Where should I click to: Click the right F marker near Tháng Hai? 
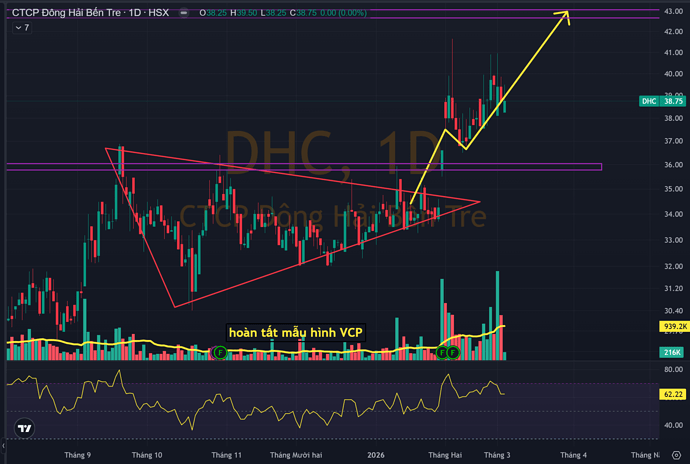(x=453, y=352)
